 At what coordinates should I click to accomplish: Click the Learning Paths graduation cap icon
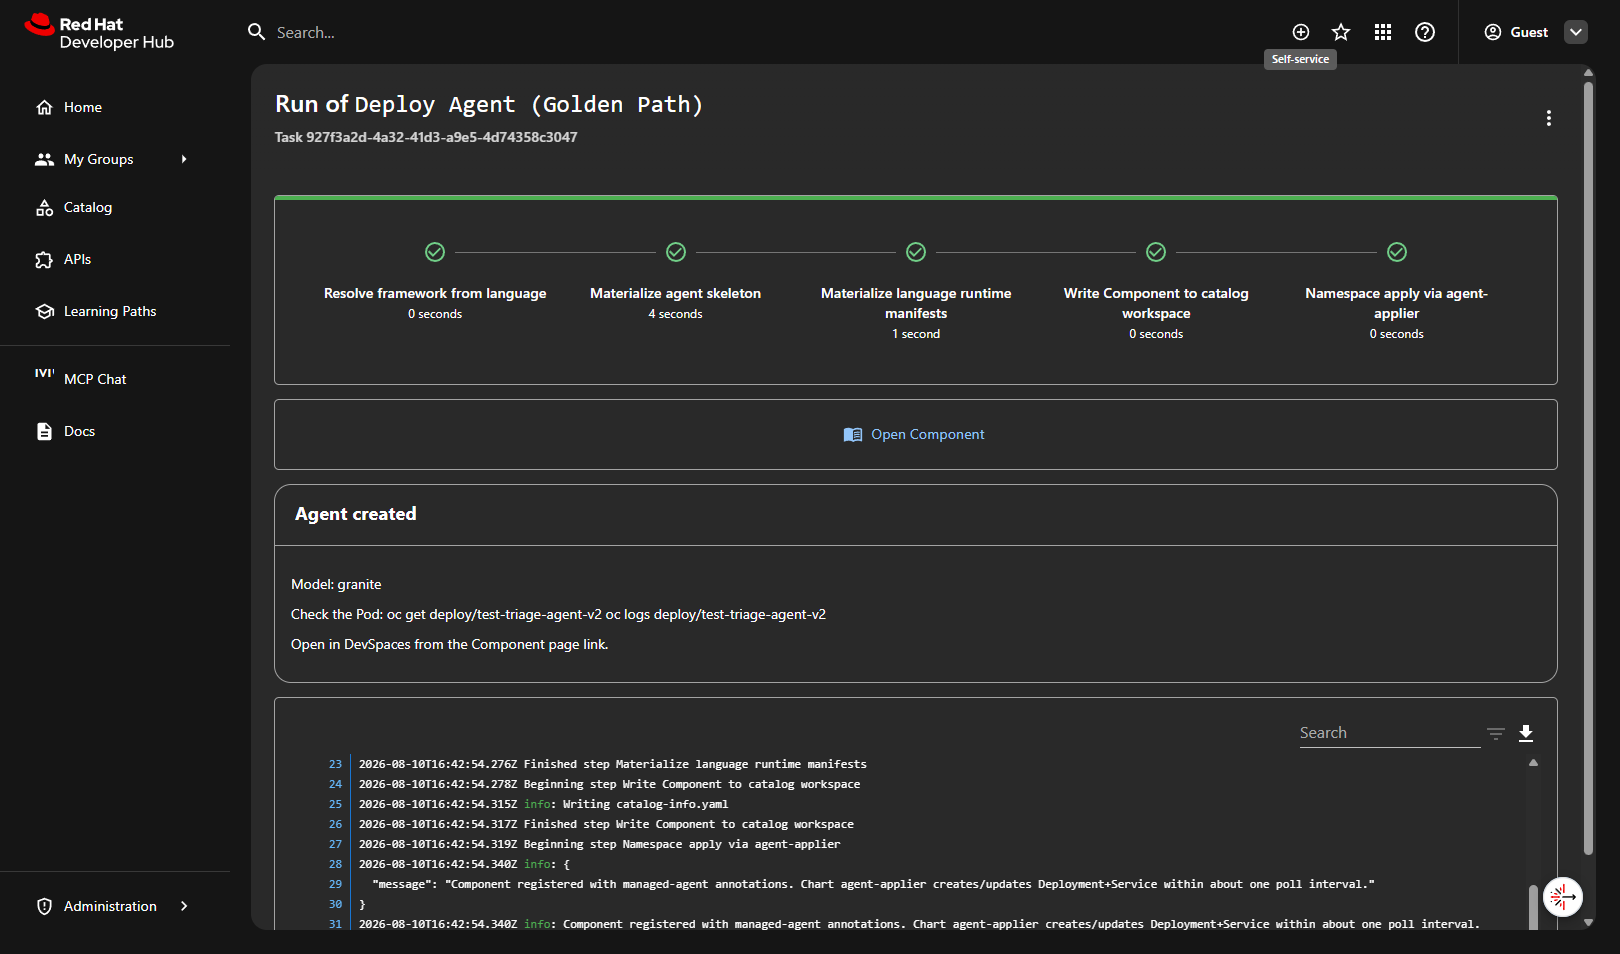(x=44, y=311)
